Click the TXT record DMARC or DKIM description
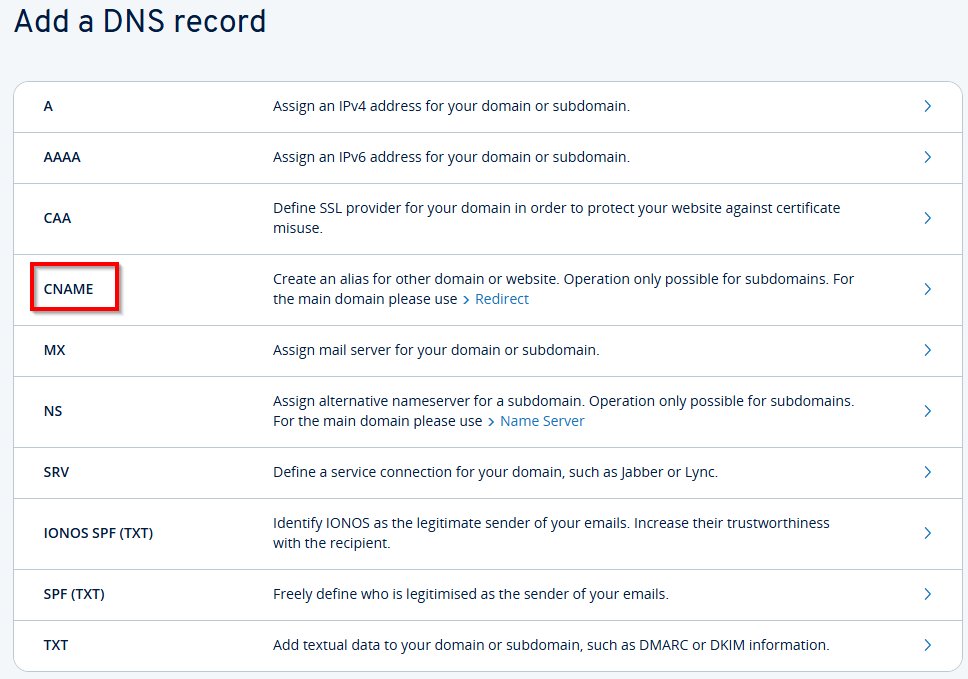Image resolution: width=968 pixels, height=679 pixels. [x=550, y=645]
